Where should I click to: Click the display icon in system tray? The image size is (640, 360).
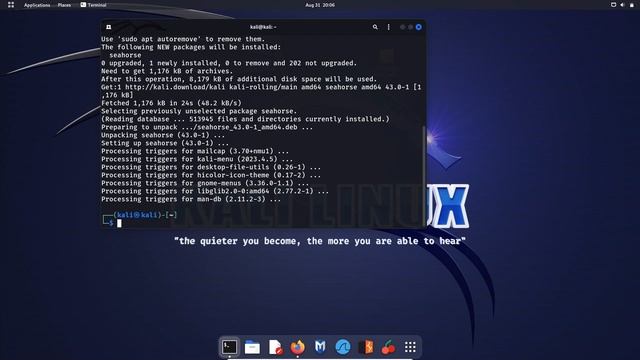pyautogui.click(x=613, y=5)
